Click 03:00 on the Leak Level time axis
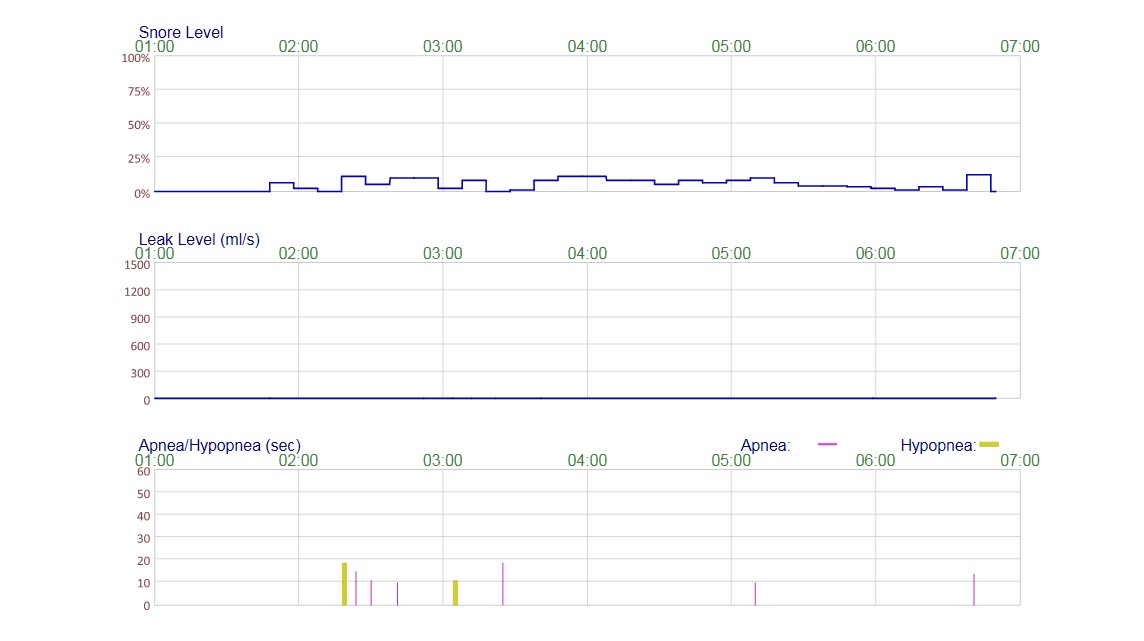The height and width of the screenshot is (641, 1144). tap(443, 254)
